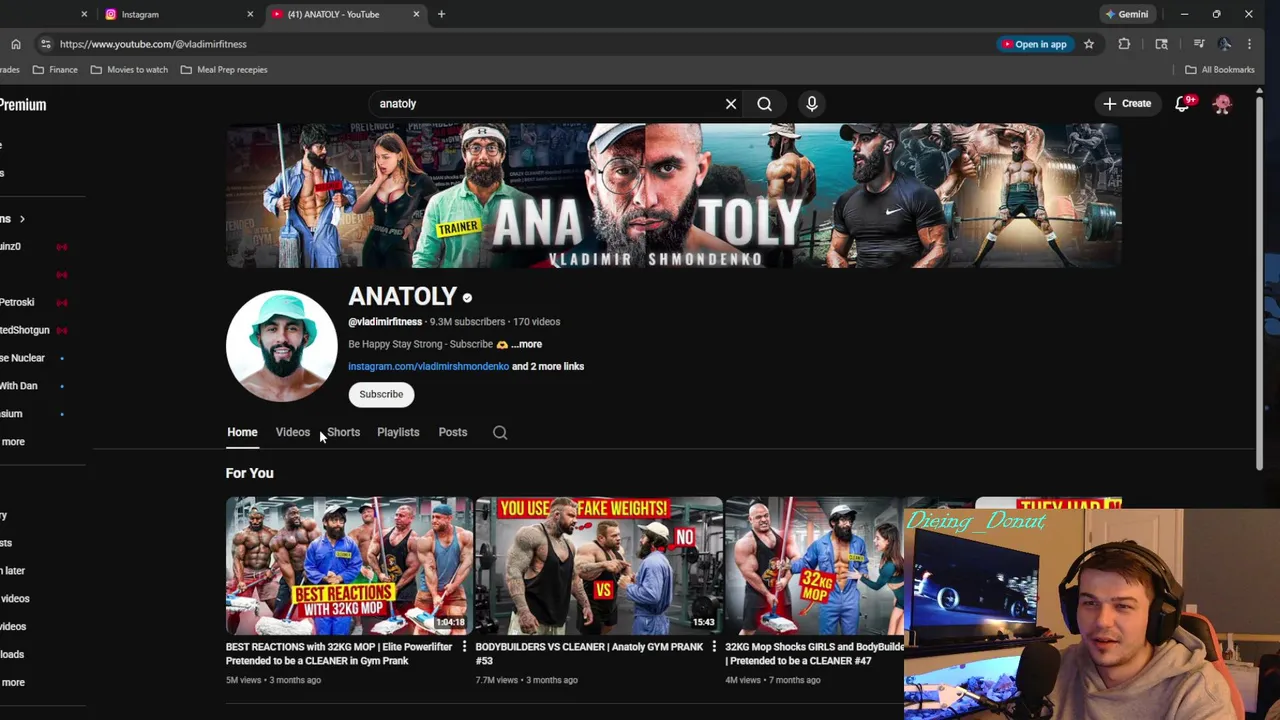
Task: Click the '9.3M subscribers' text
Action: click(467, 322)
